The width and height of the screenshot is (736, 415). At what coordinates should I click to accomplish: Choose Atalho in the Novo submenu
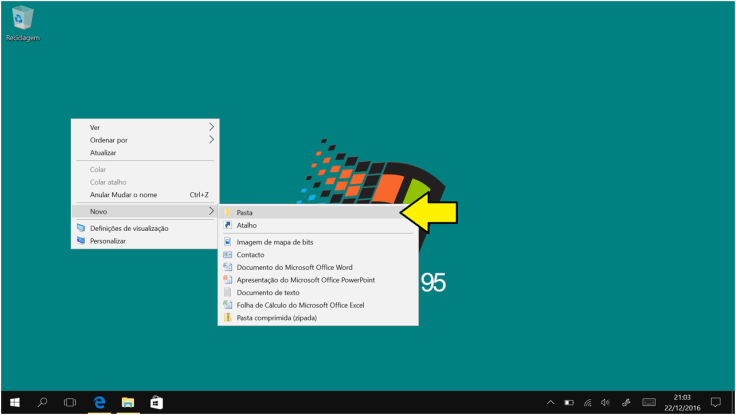246,226
